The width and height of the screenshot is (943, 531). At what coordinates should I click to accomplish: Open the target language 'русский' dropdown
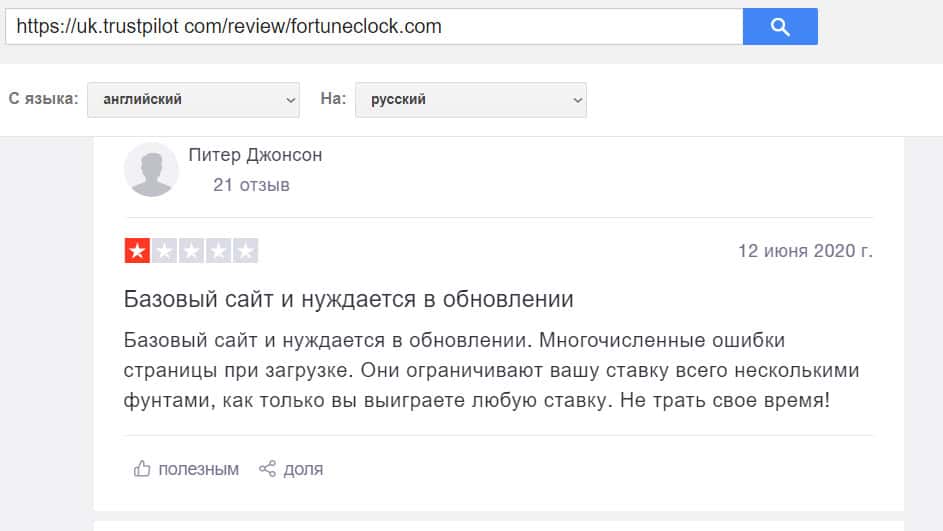click(470, 99)
